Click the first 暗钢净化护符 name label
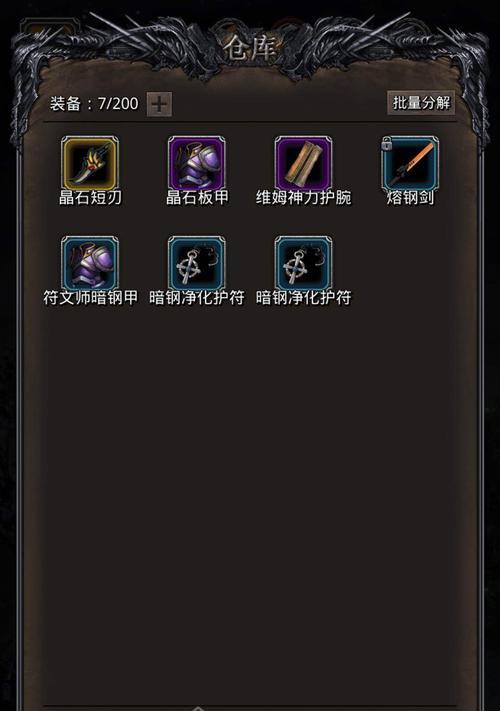 (197, 297)
